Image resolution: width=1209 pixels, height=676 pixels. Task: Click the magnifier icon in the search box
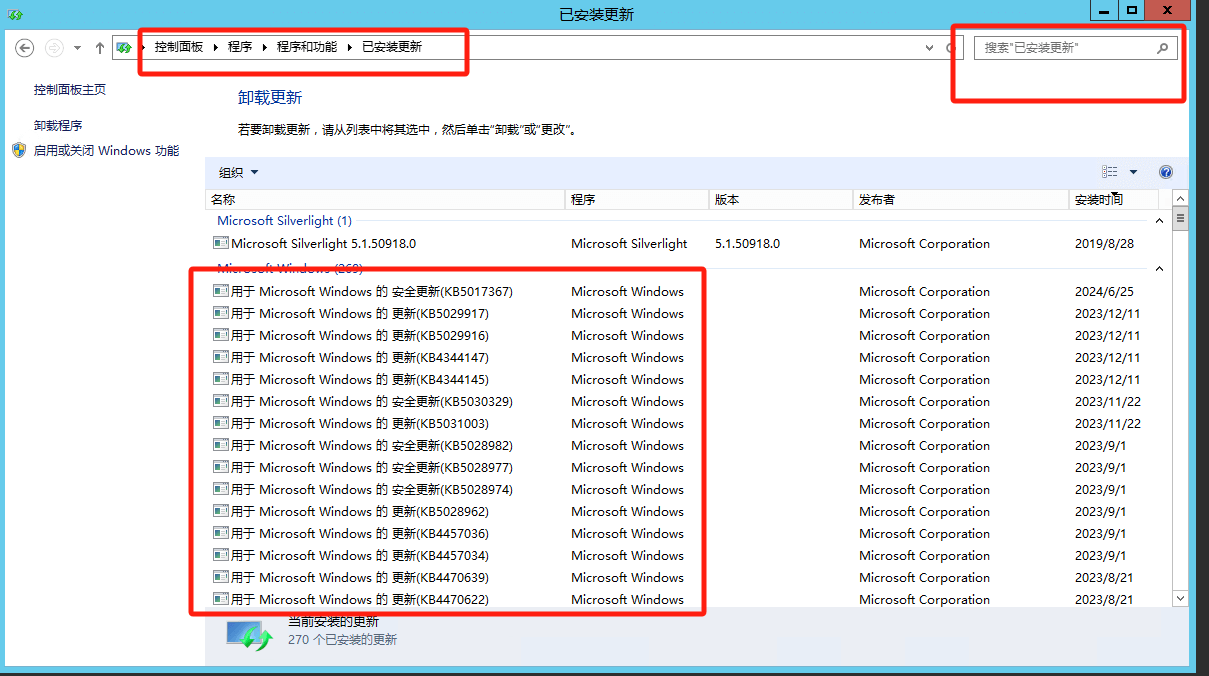[x=1162, y=47]
